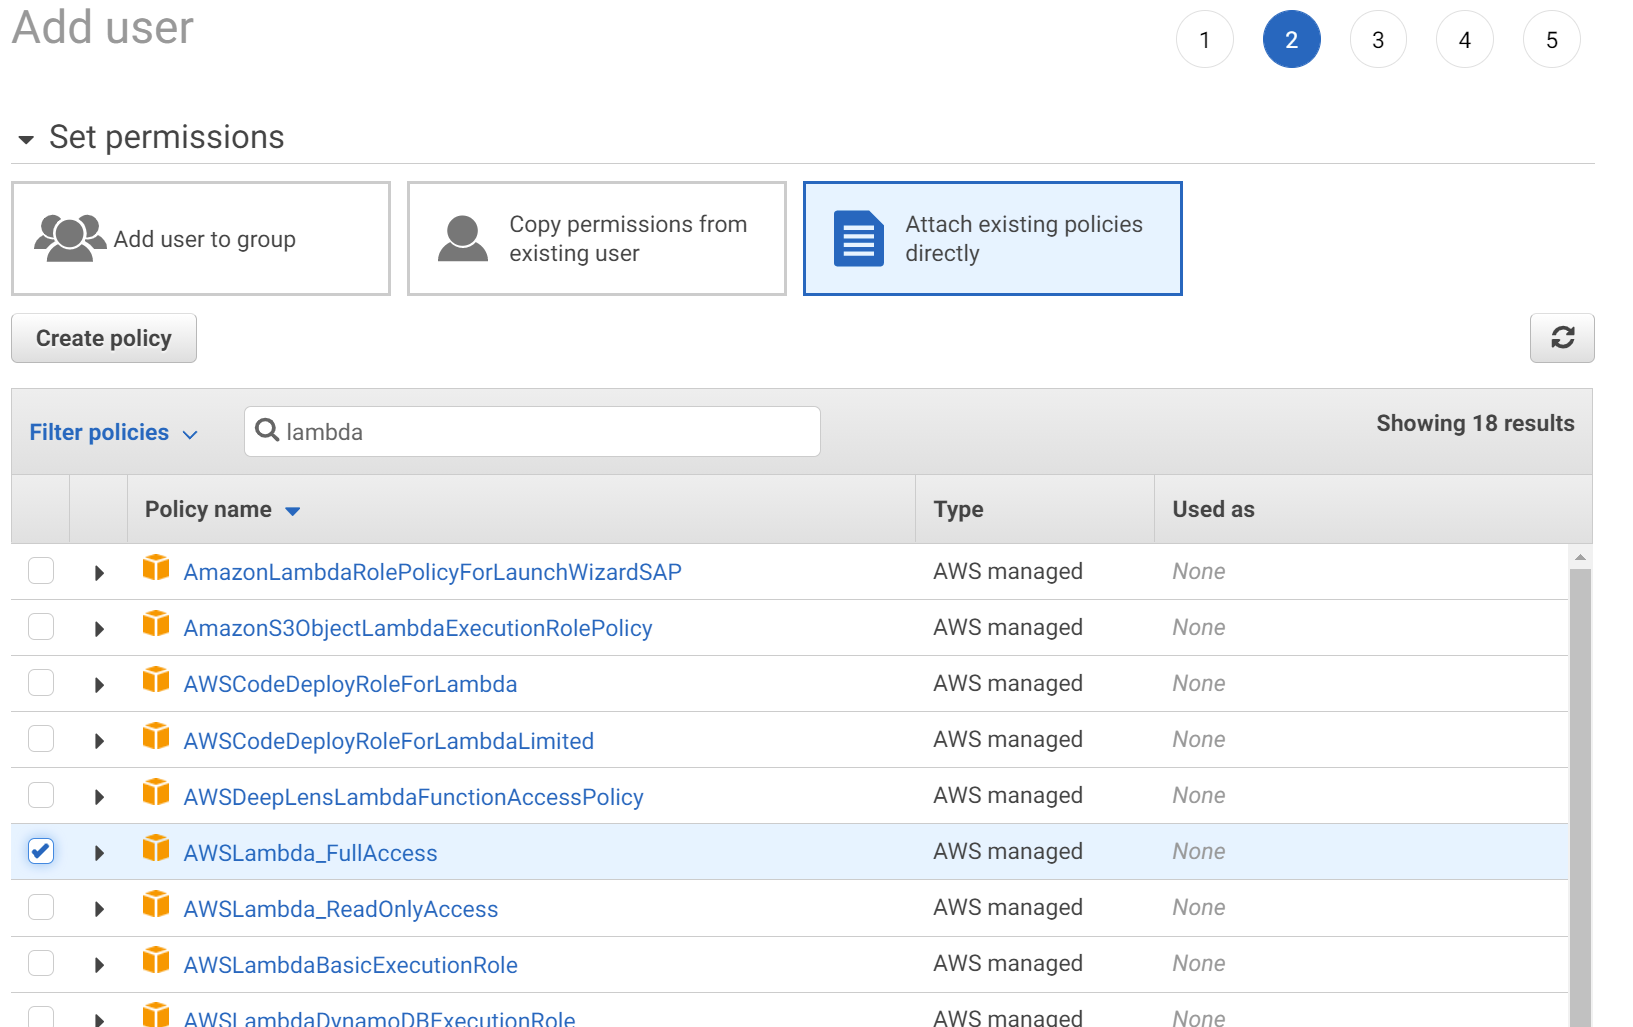Click the refresh policies icon button

pos(1562,338)
